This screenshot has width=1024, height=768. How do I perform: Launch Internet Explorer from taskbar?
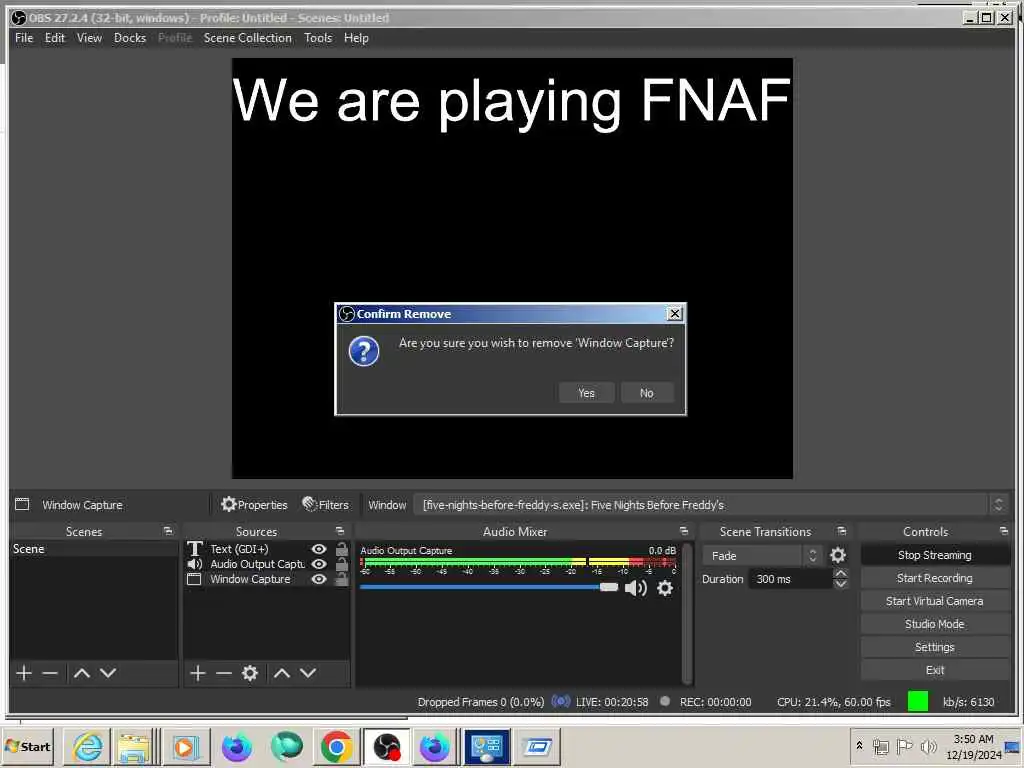click(x=88, y=746)
